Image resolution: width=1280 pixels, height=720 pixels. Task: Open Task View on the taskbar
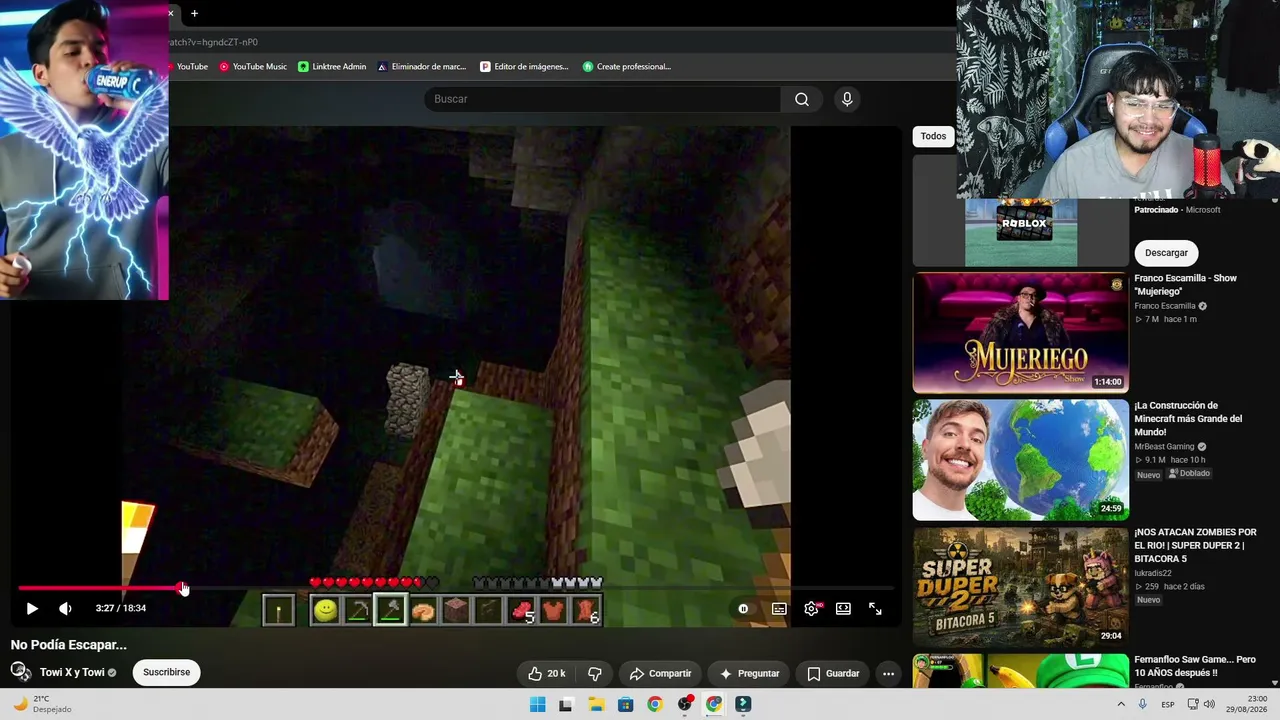click(x=566, y=704)
